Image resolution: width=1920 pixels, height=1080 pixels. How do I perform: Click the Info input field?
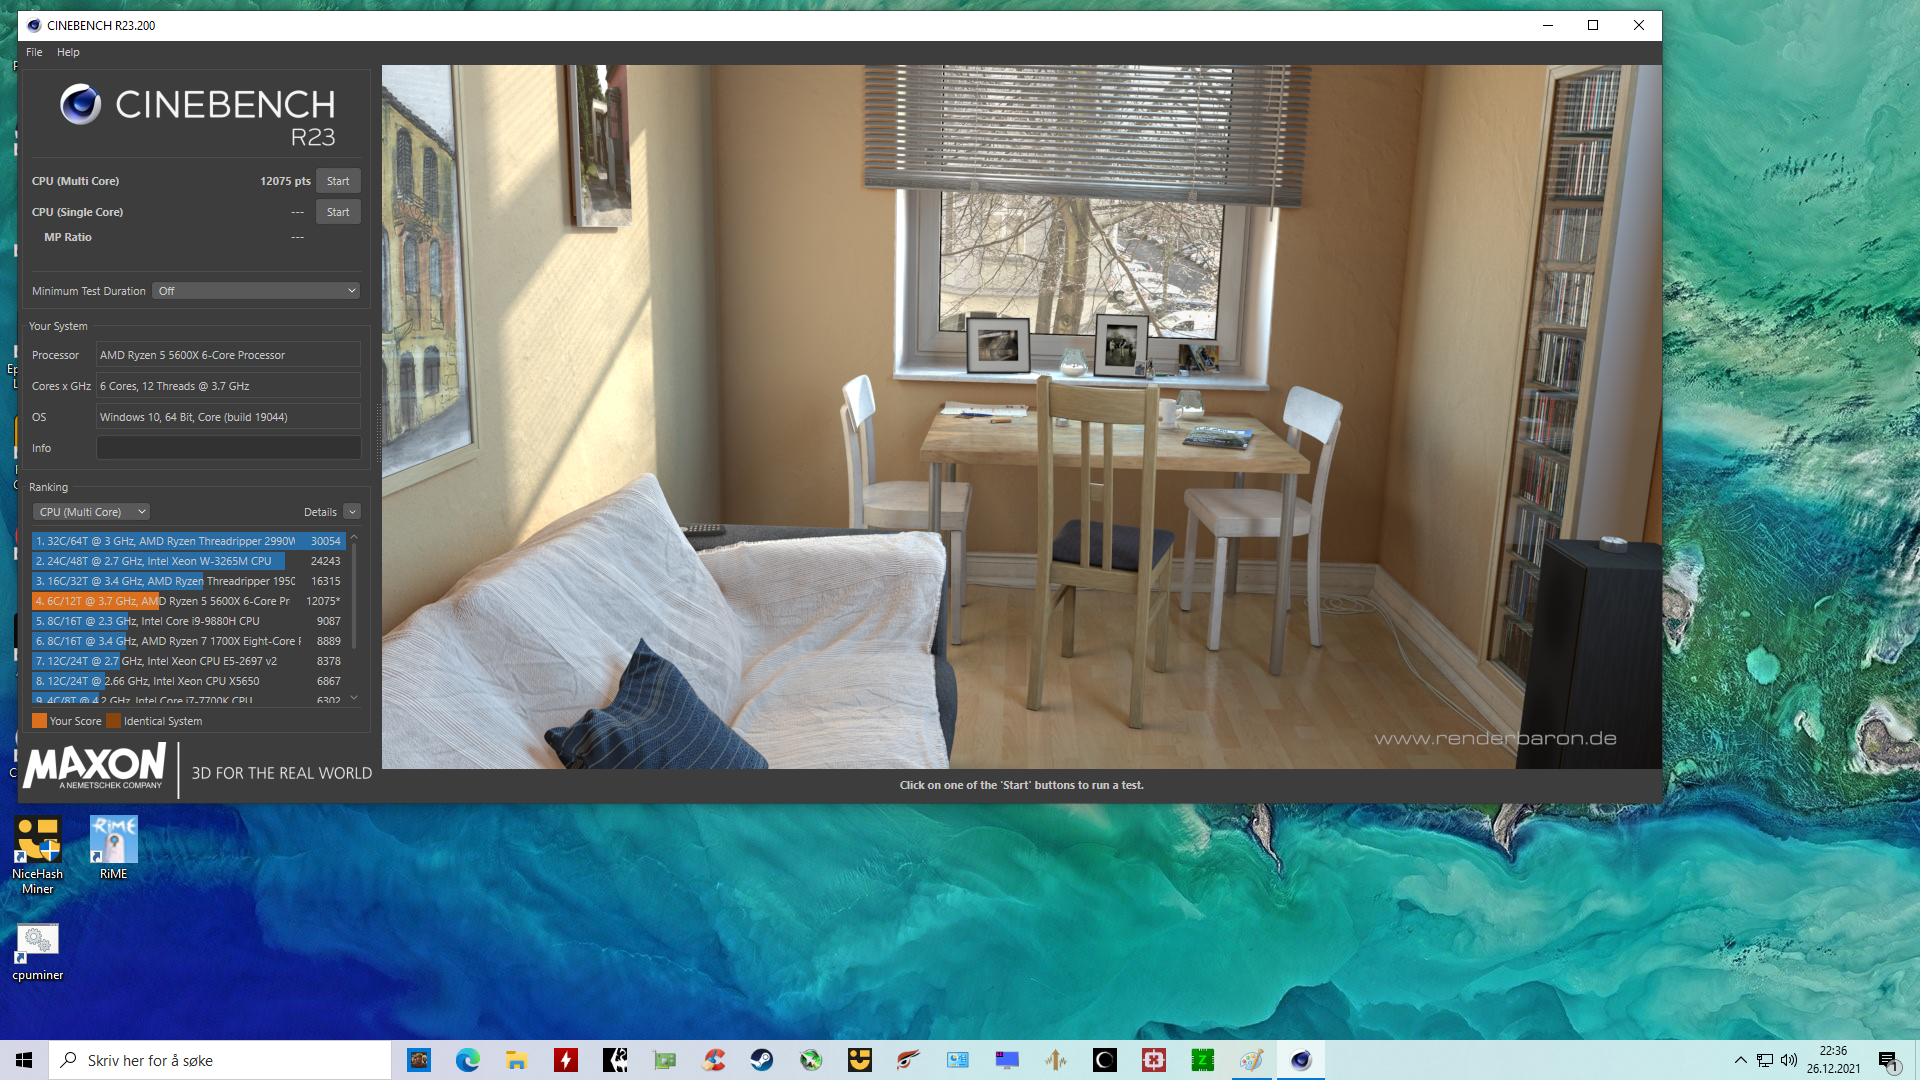point(228,448)
